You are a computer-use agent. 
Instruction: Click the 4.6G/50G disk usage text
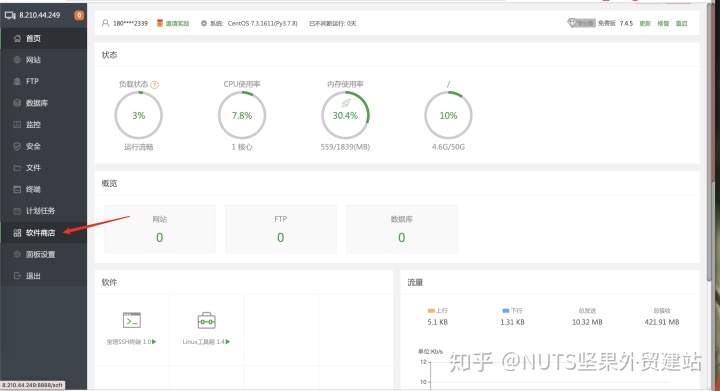[x=448, y=147]
